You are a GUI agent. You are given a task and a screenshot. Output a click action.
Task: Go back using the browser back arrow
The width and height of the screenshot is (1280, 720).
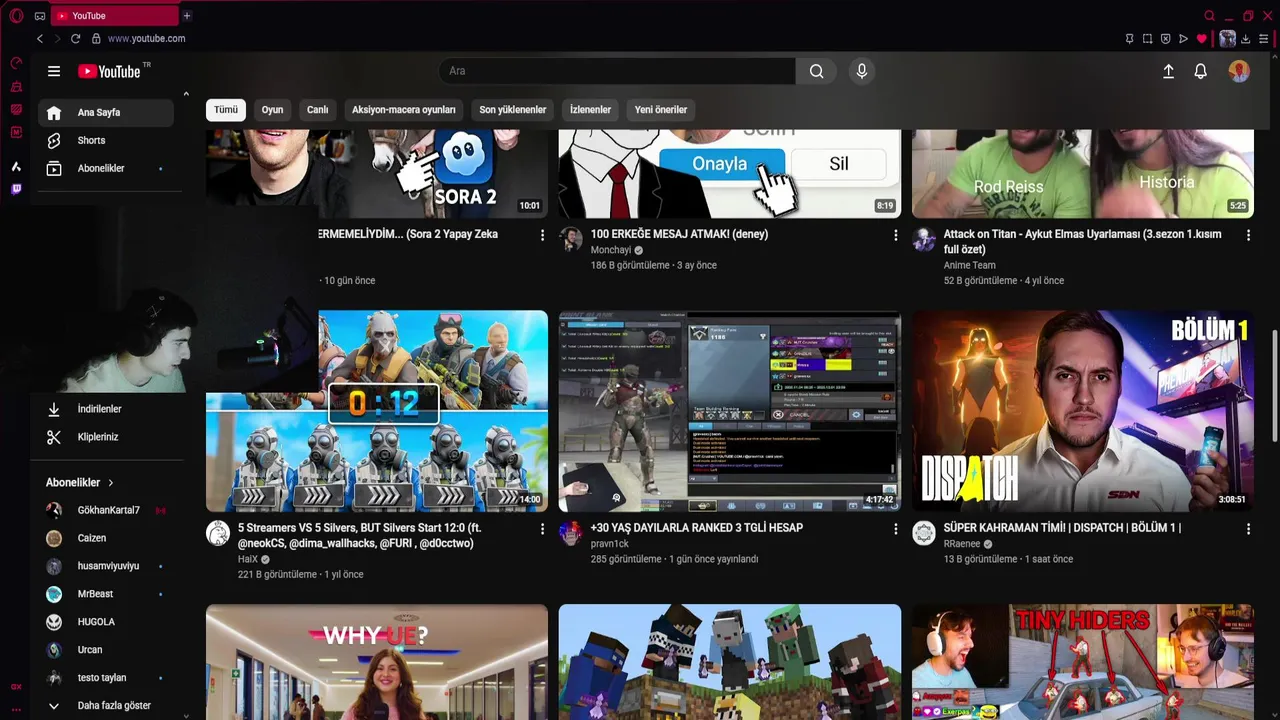tap(40, 39)
